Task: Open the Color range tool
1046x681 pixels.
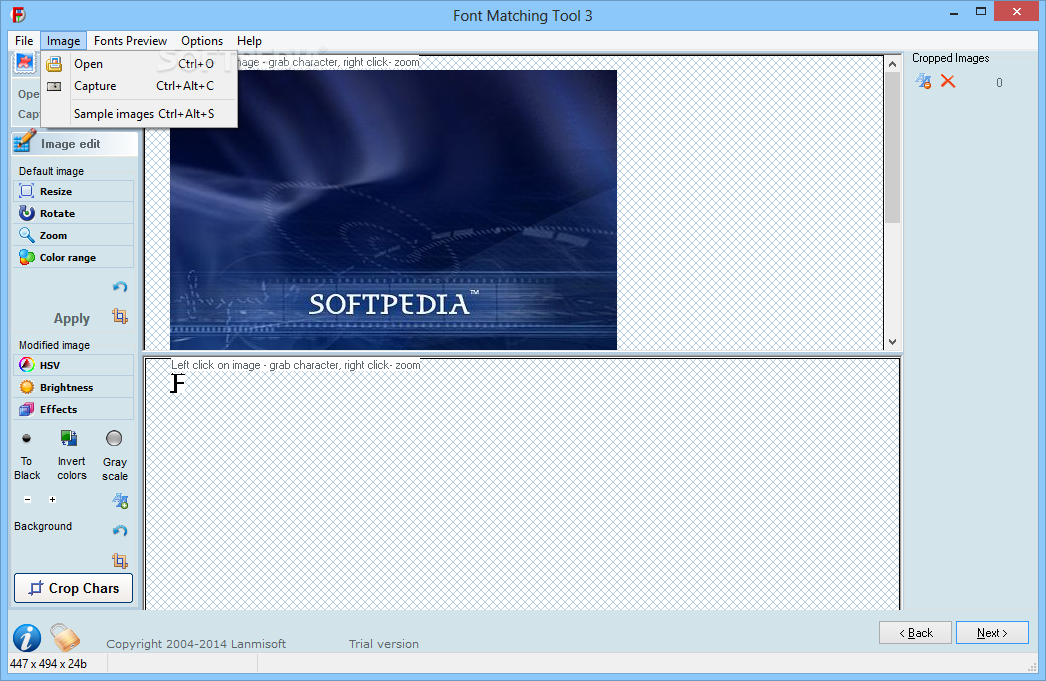Action: [x=73, y=257]
